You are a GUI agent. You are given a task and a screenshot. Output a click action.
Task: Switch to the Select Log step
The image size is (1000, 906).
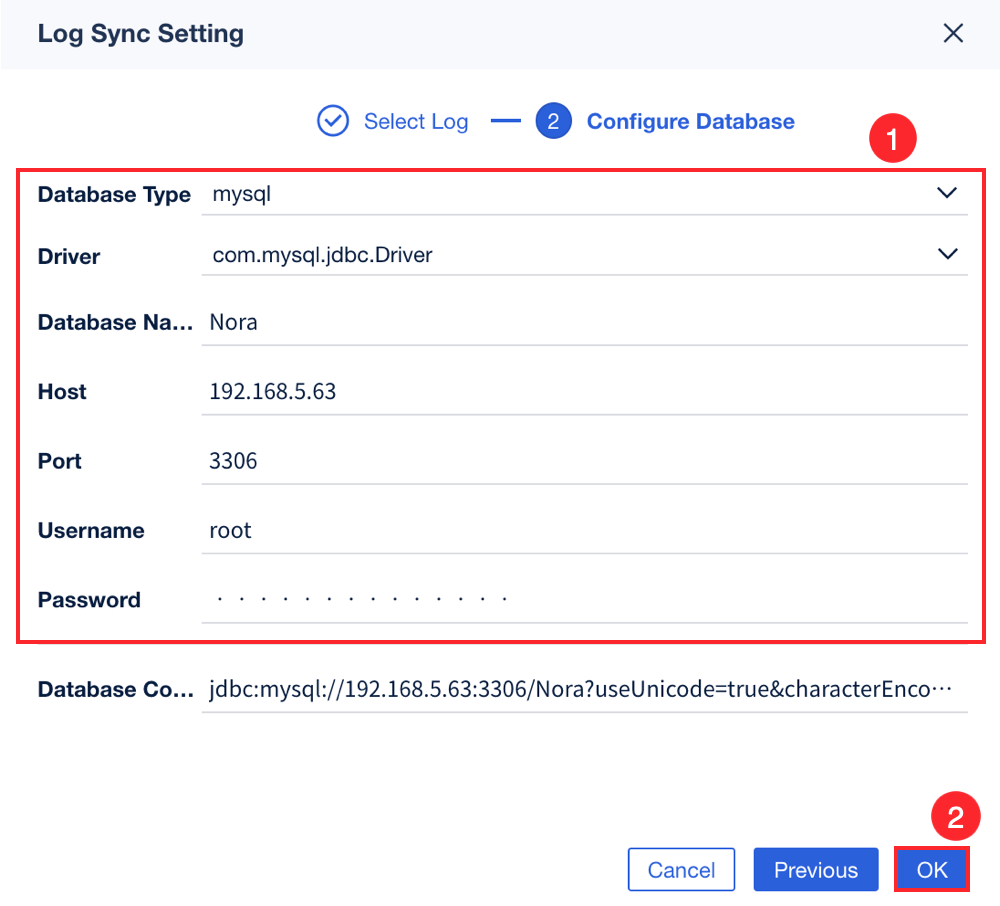click(x=416, y=120)
